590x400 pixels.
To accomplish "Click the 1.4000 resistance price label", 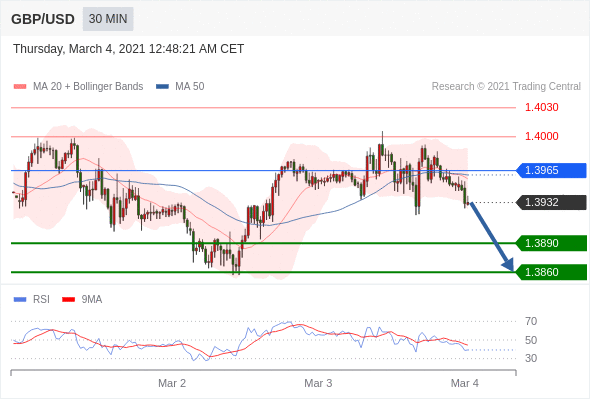I will point(541,136).
